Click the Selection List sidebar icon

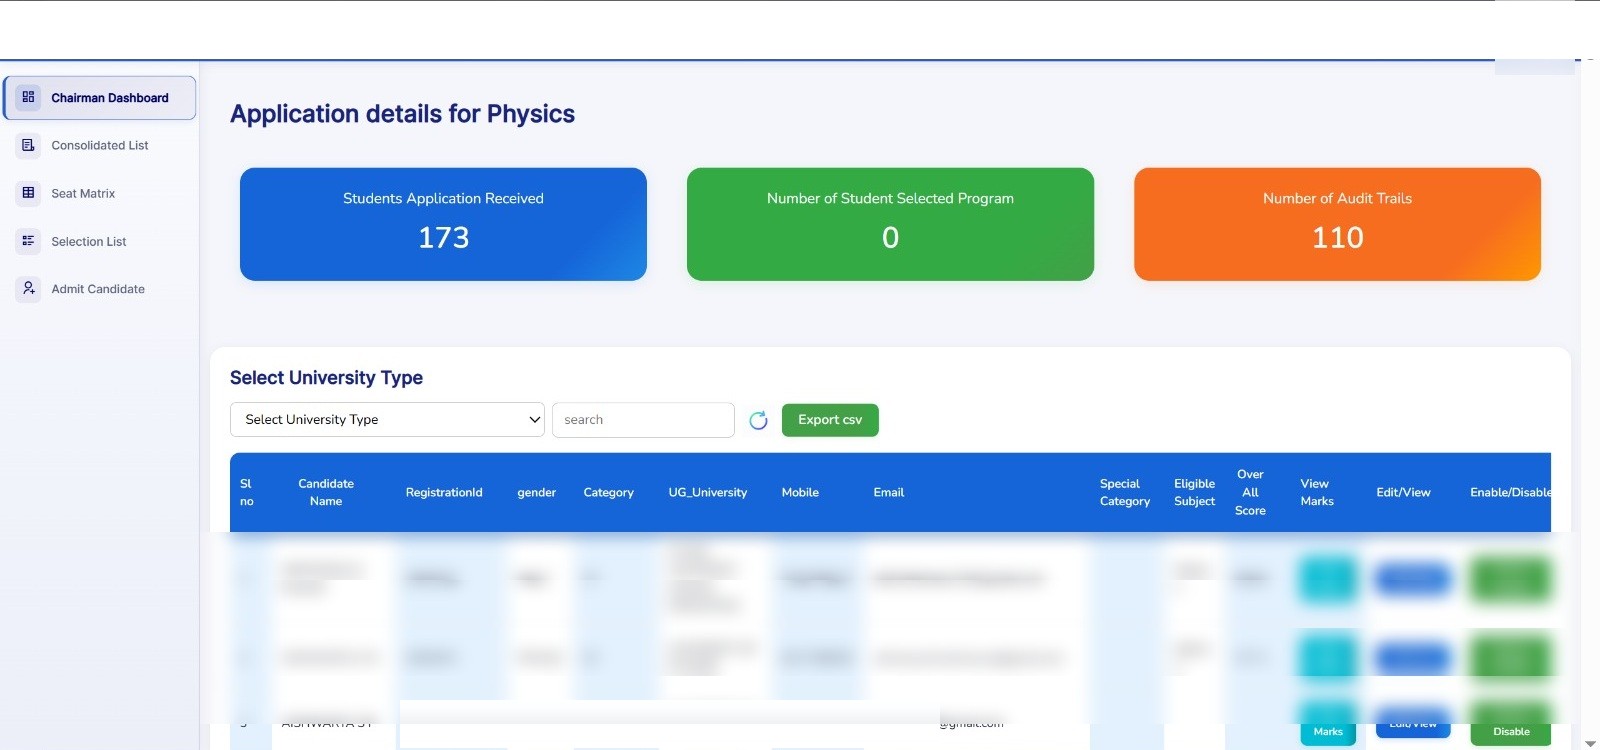pyautogui.click(x=28, y=241)
